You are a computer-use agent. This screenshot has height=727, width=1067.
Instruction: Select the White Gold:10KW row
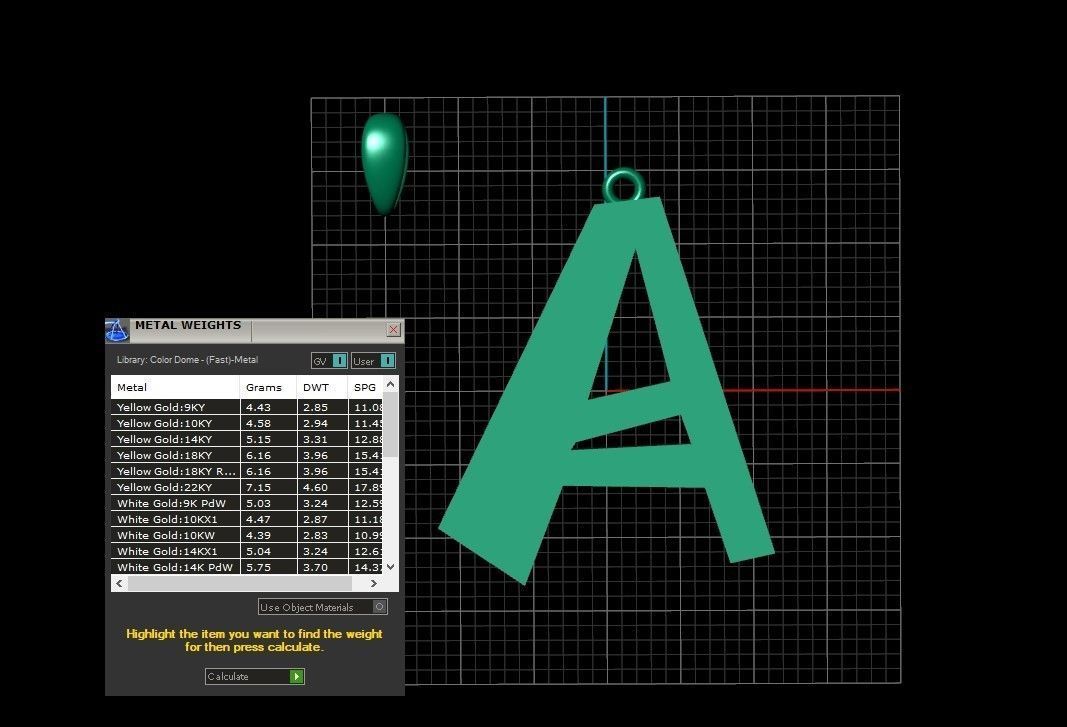click(247, 535)
